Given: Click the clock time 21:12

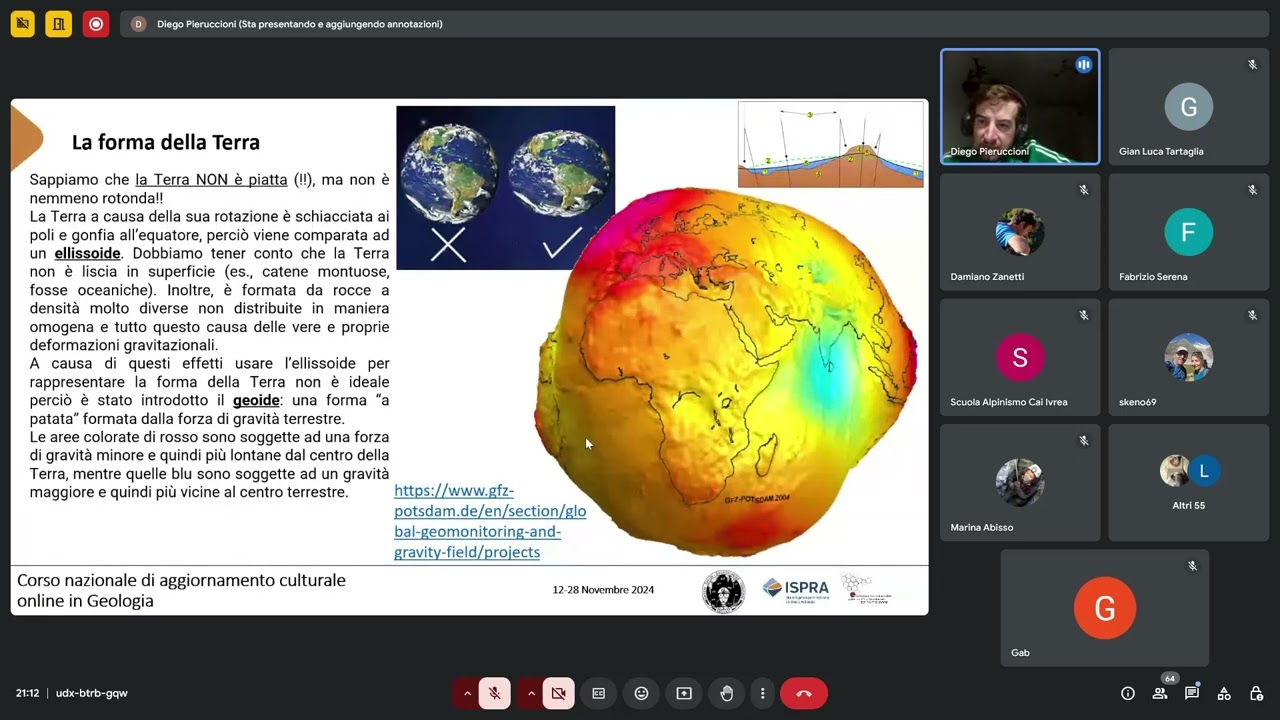Looking at the screenshot, I should coord(27,693).
